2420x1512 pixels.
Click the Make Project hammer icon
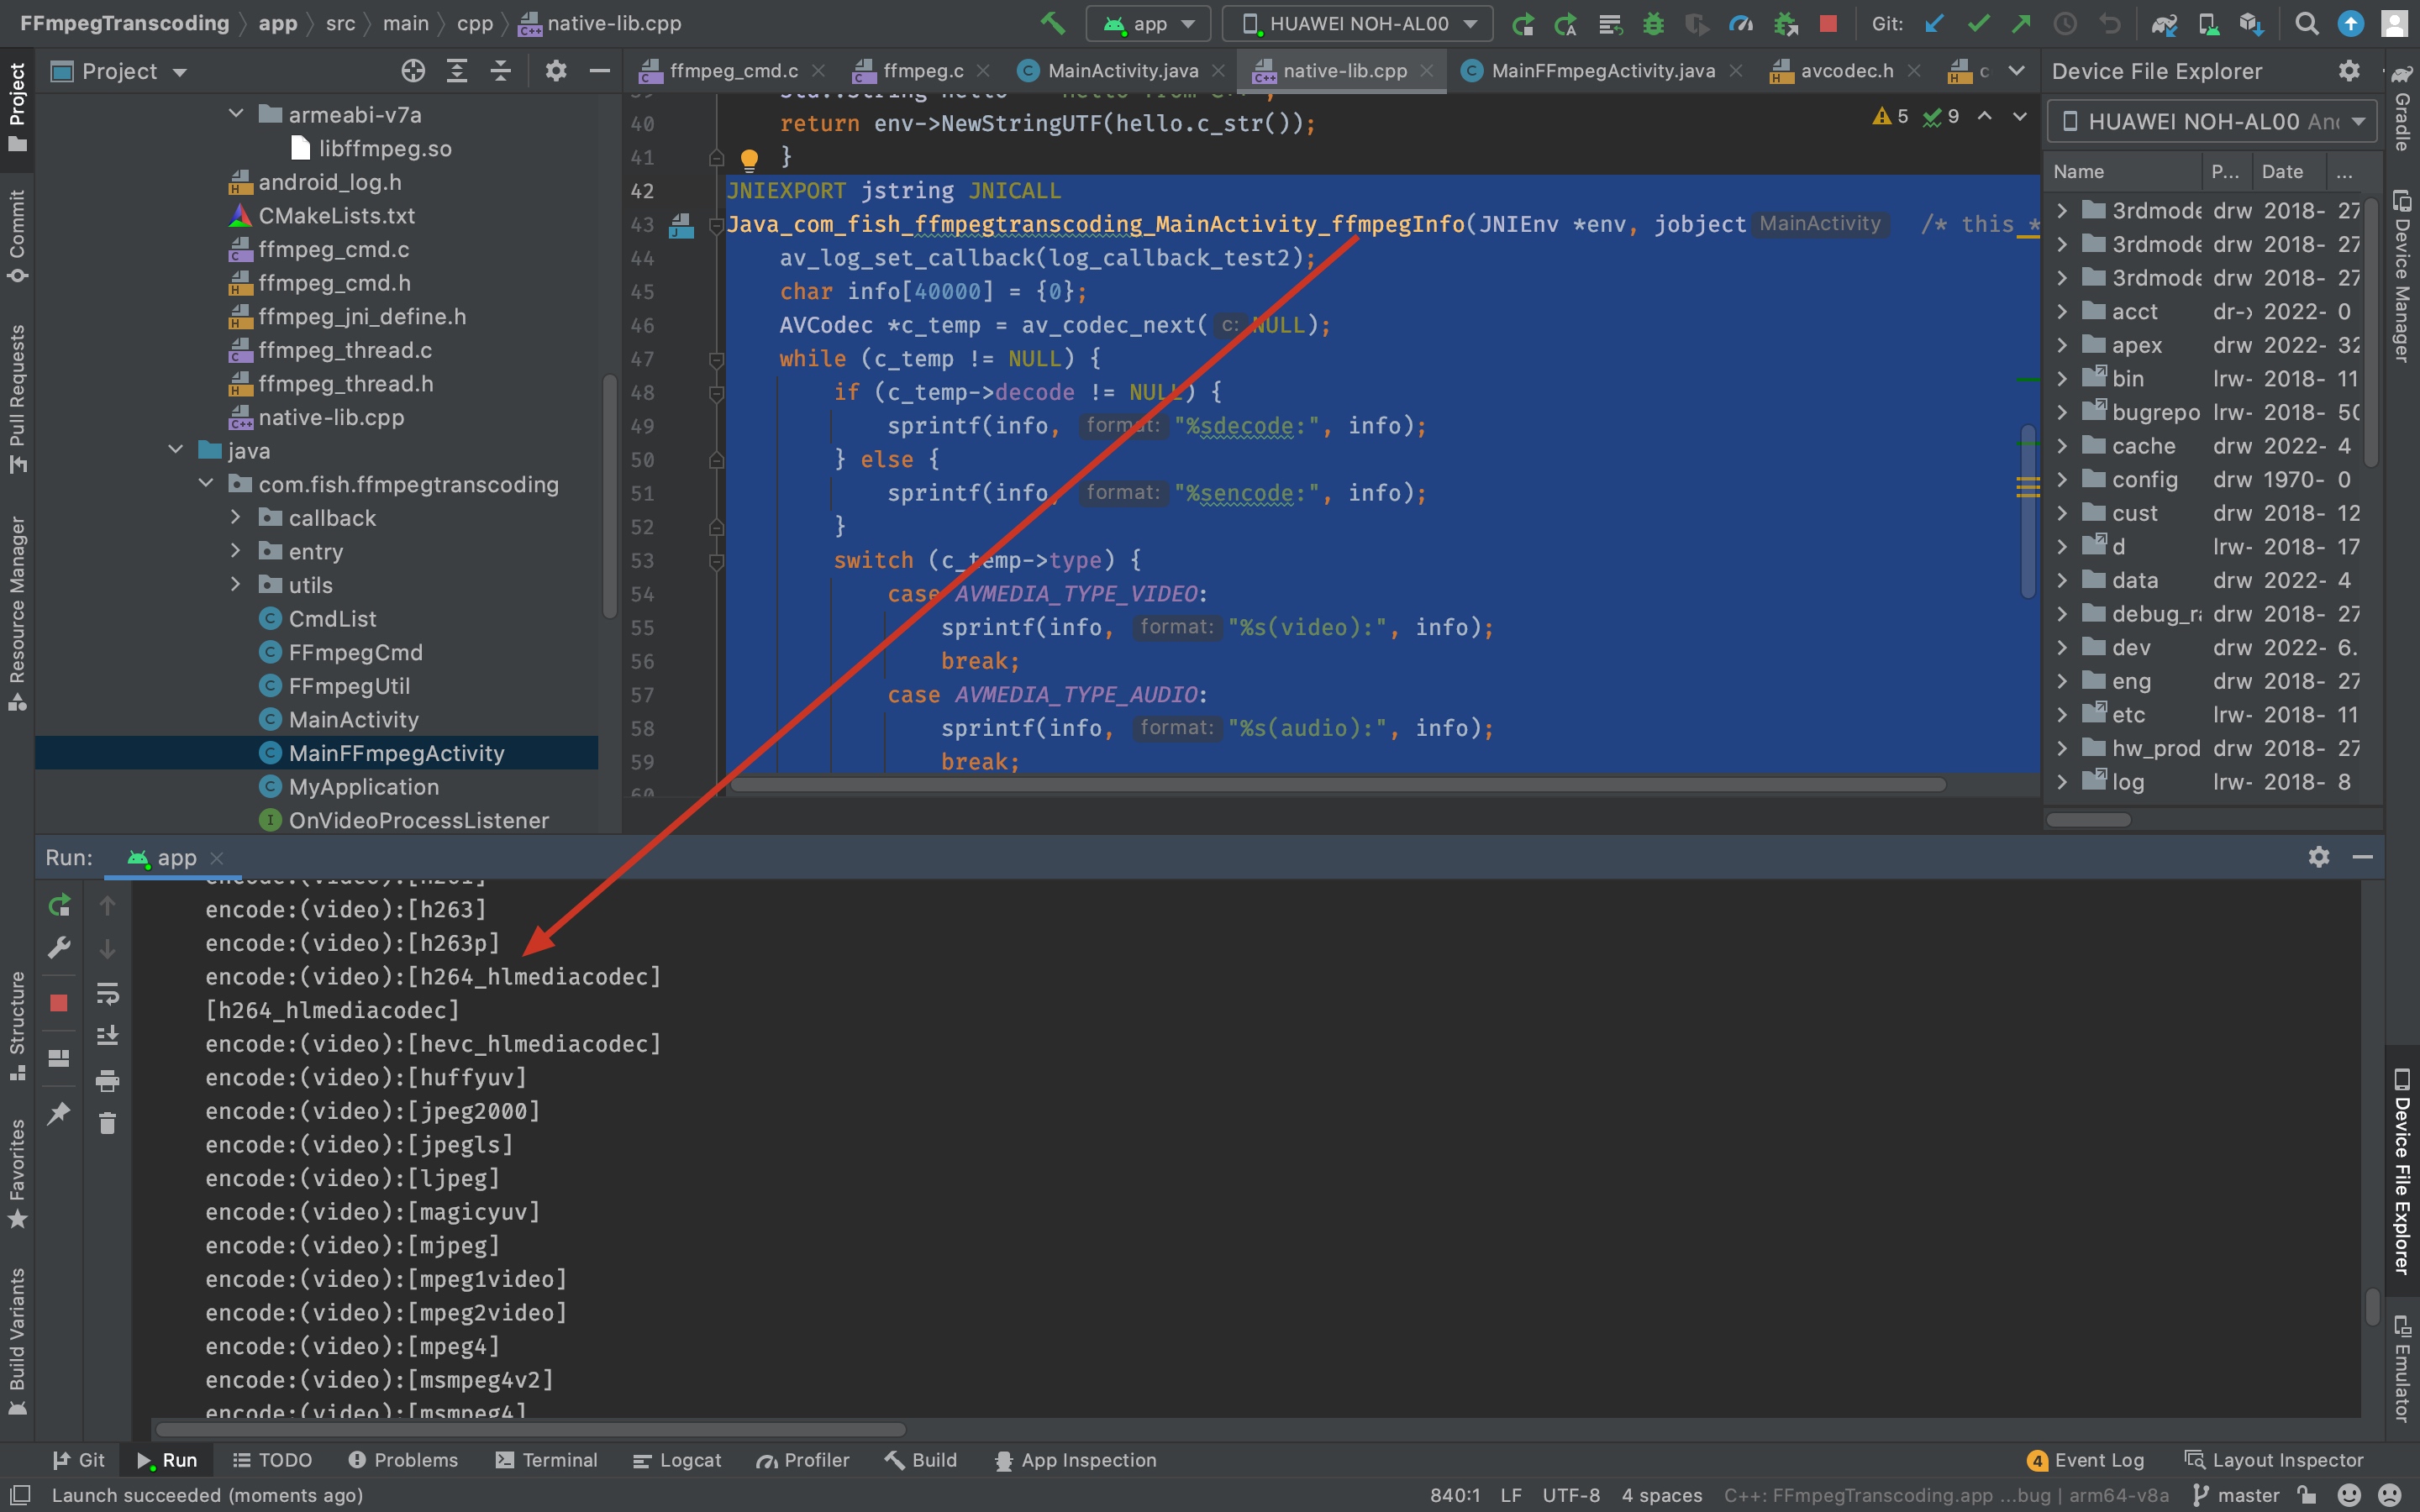point(1052,23)
